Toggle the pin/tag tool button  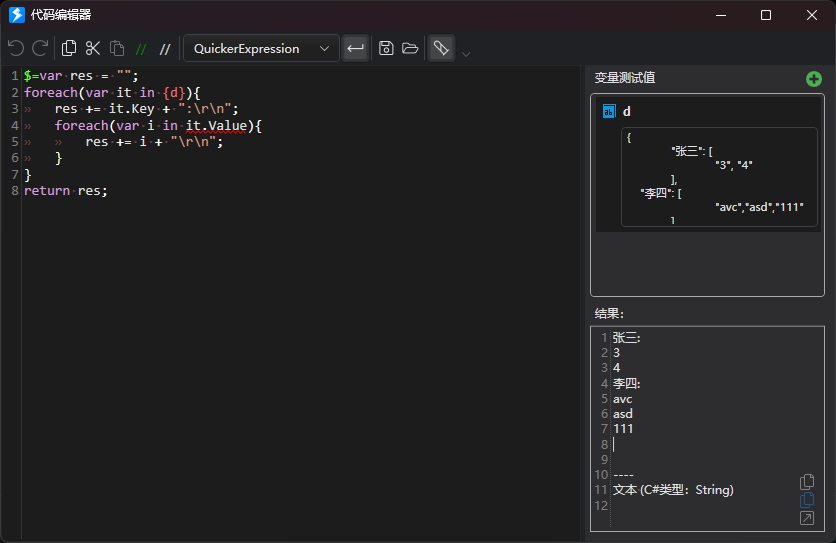click(441, 49)
